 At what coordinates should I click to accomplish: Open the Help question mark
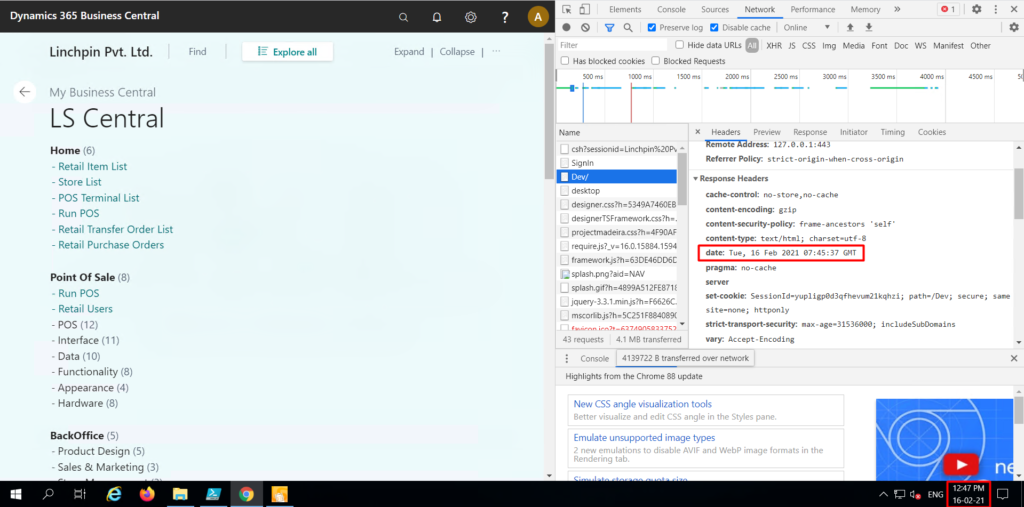(x=505, y=17)
